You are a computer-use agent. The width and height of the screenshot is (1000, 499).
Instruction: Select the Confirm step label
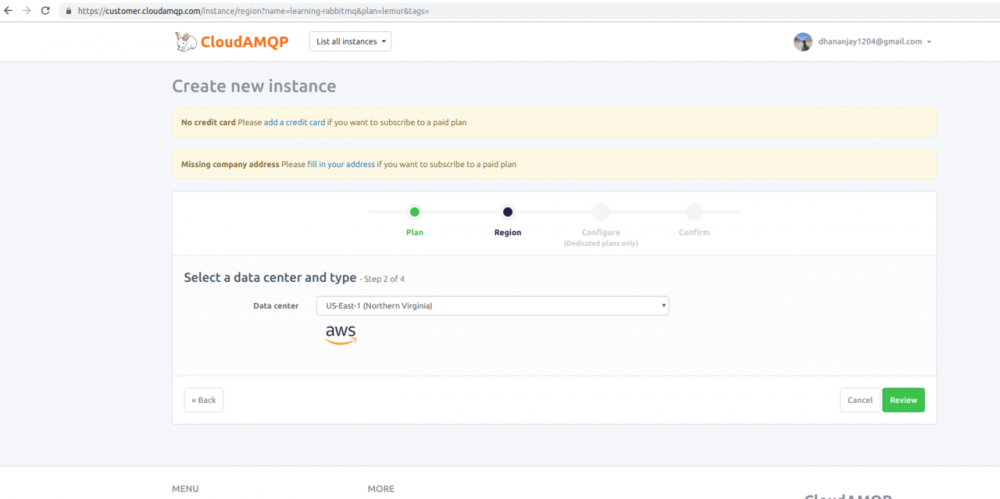(x=694, y=232)
